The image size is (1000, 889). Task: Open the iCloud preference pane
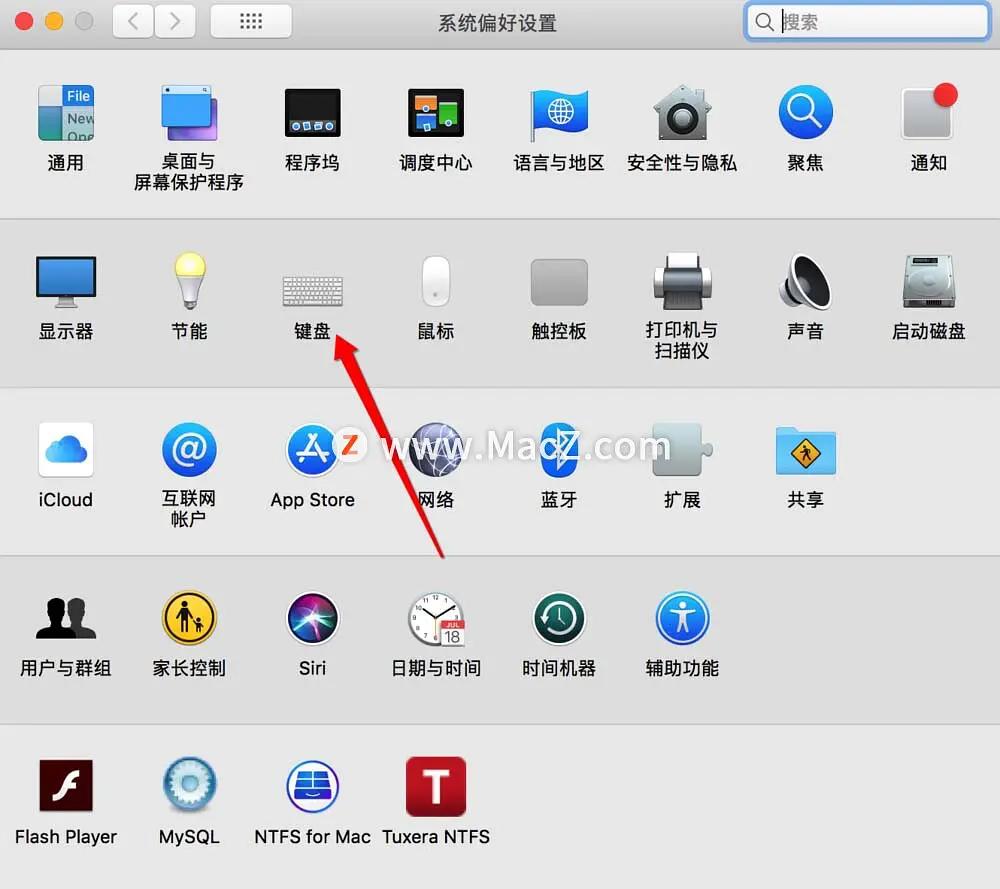pos(65,449)
